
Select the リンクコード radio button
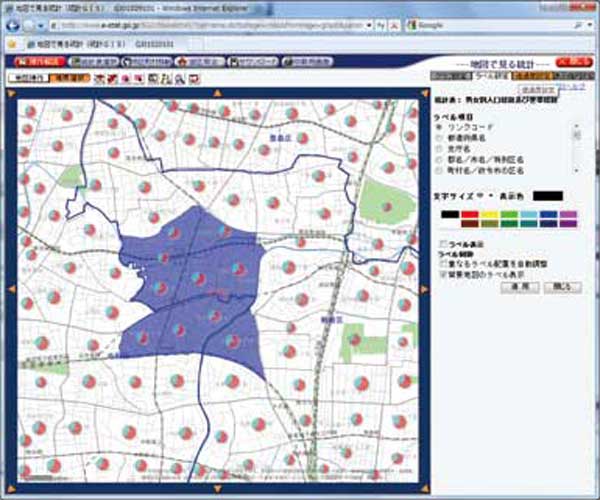pyautogui.click(x=439, y=127)
